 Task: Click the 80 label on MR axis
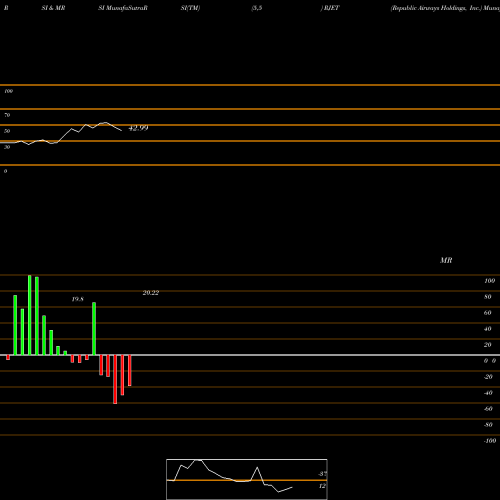(488, 297)
